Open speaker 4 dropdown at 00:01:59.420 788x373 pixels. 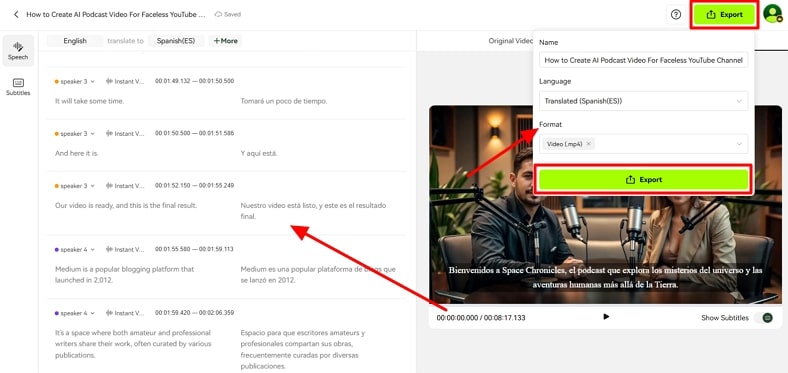point(74,313)
